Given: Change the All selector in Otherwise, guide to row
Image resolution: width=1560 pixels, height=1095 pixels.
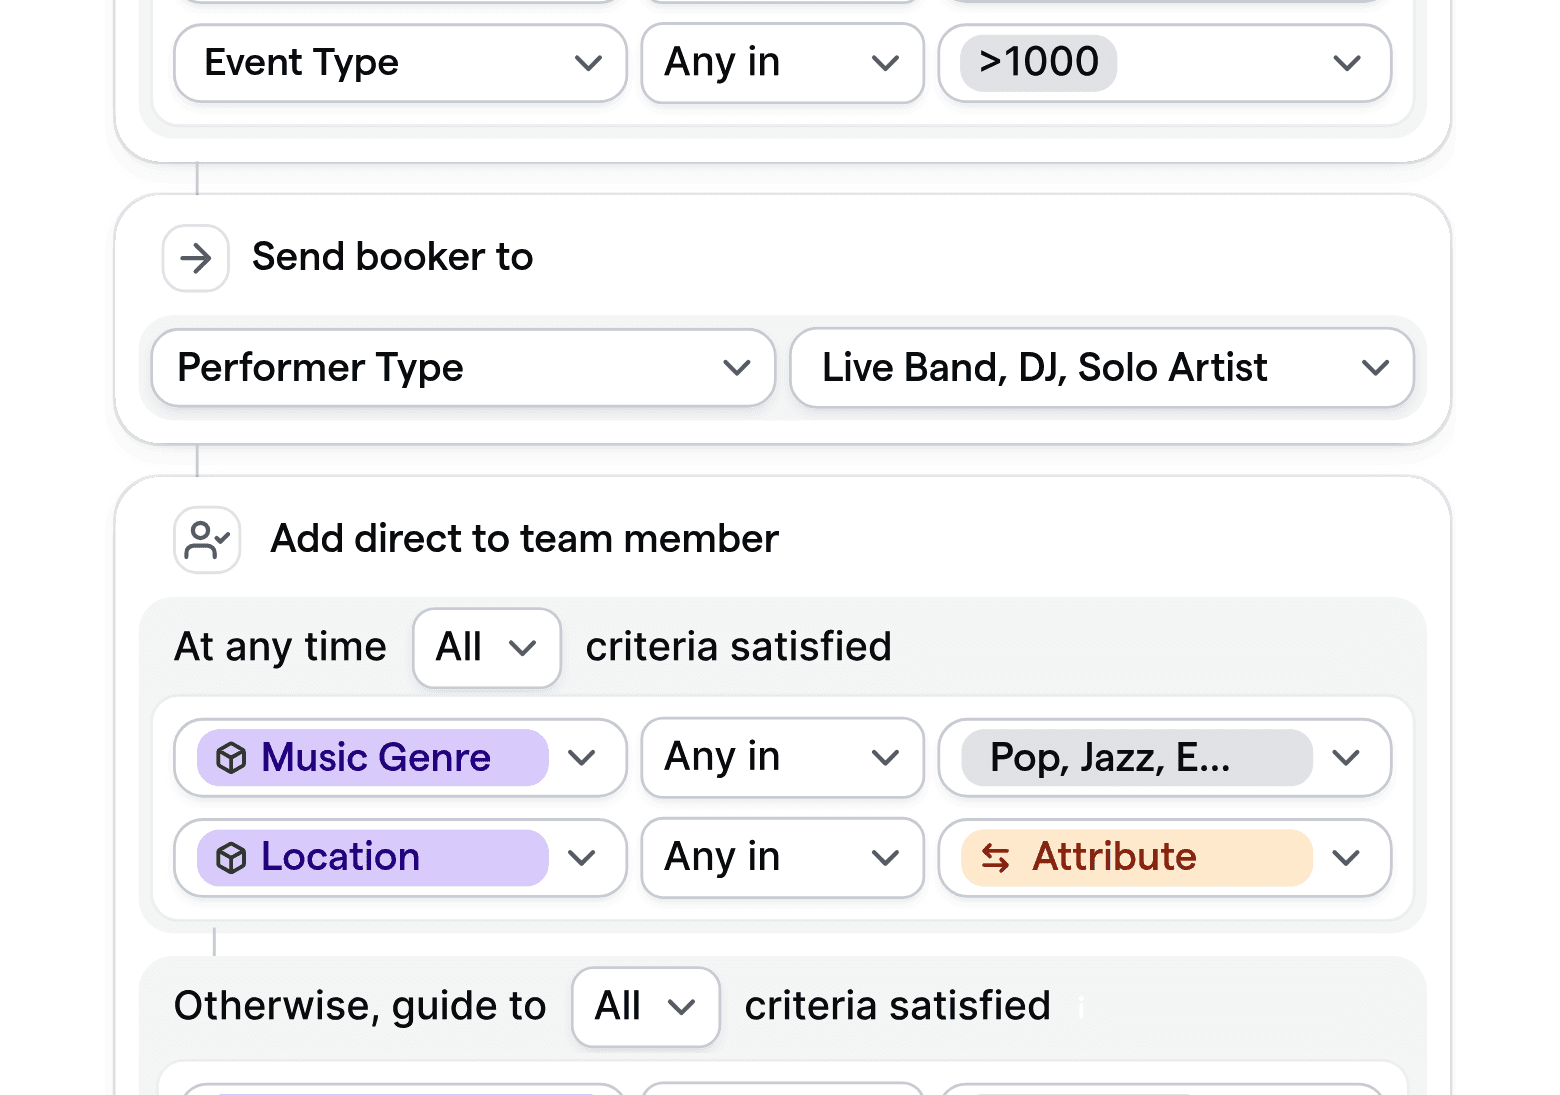Looking at the screenshot, I should pos(645,1007).
